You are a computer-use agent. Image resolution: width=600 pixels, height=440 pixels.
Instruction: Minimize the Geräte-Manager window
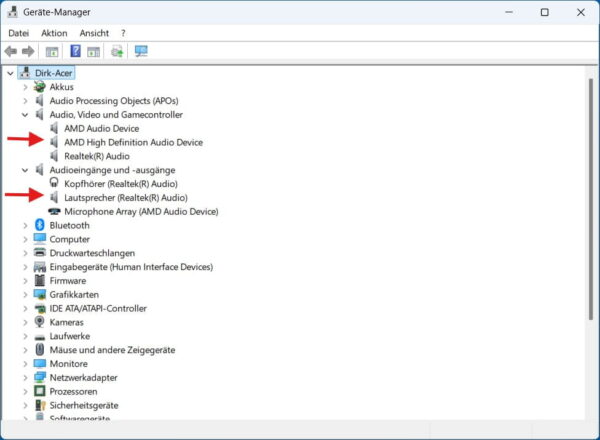(509, 12)
